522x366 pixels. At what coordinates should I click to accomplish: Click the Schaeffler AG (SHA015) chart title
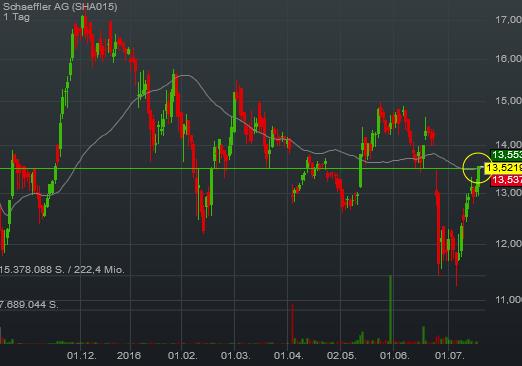pyautogui.click(x=60, y=7)
